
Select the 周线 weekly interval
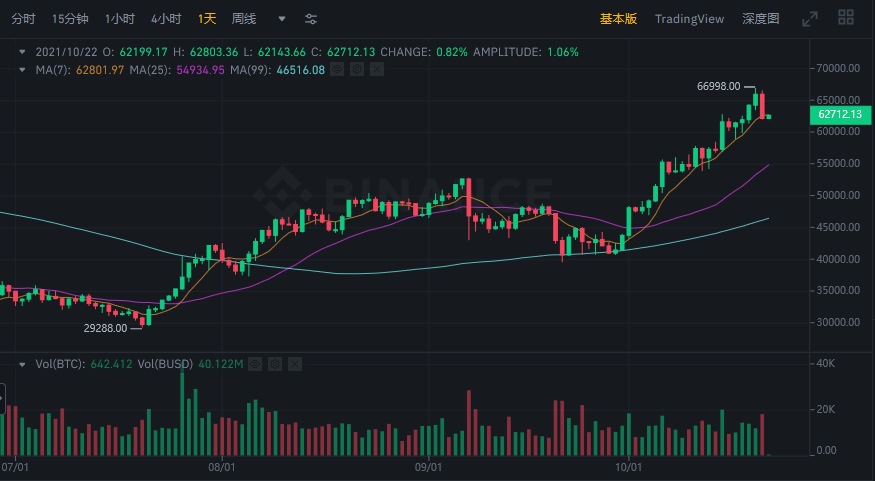(244, 19)
